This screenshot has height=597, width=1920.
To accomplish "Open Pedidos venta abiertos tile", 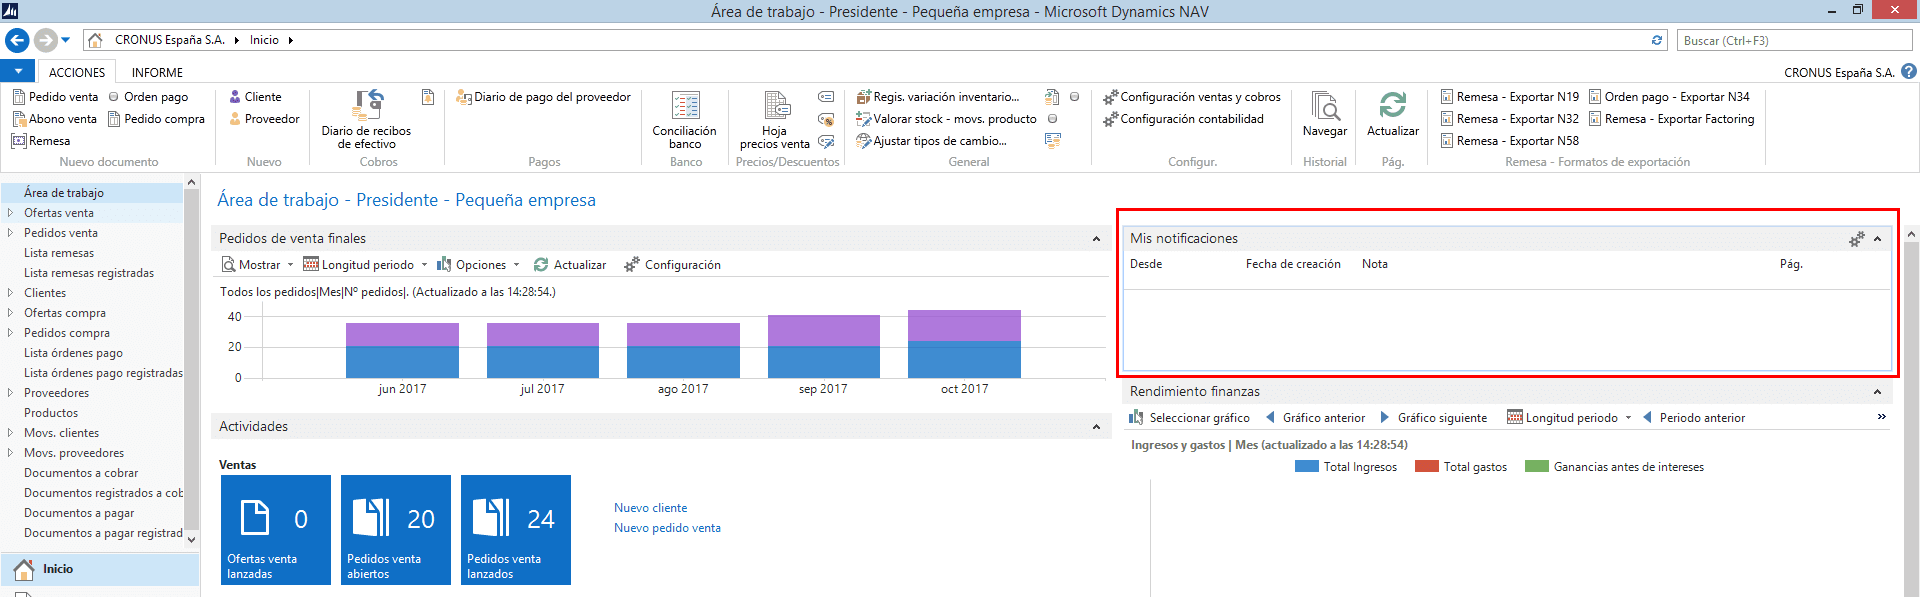I will (x=395, y=529).
